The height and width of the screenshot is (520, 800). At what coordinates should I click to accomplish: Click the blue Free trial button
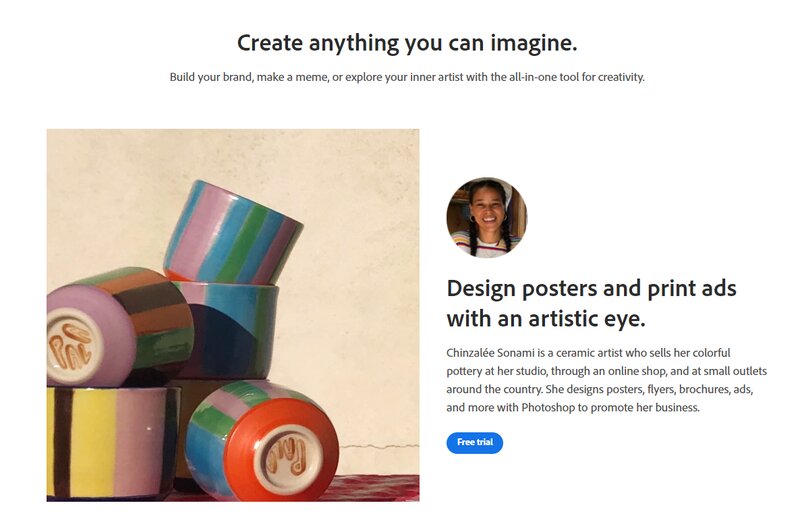474,442
